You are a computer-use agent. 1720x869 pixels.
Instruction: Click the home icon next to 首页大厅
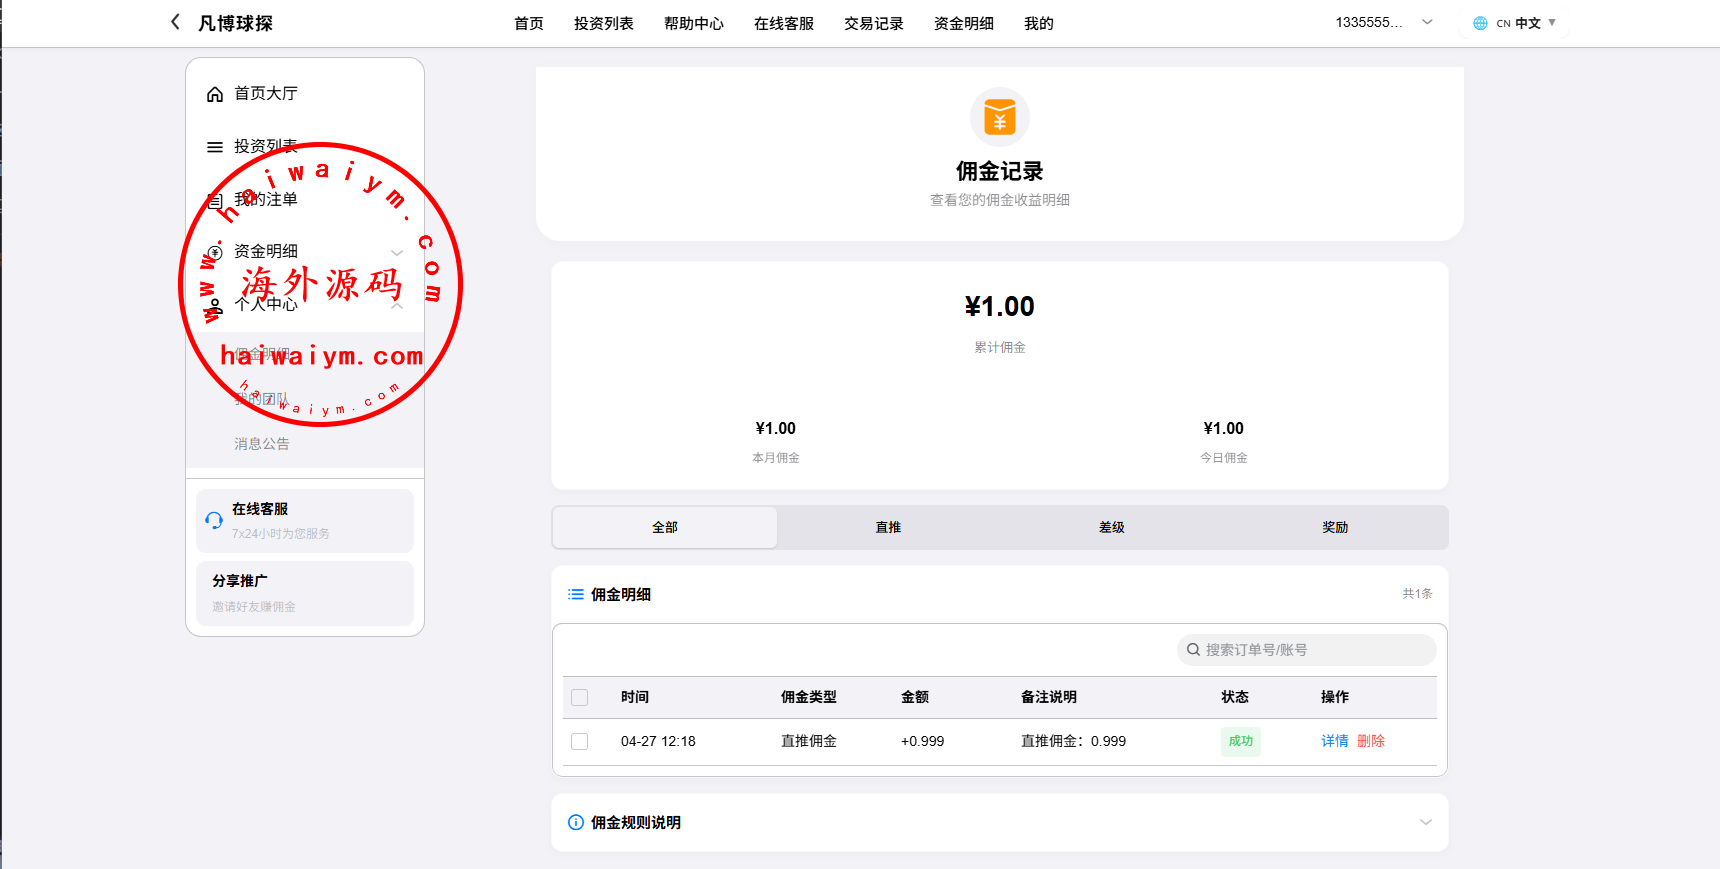click(215, 94)
